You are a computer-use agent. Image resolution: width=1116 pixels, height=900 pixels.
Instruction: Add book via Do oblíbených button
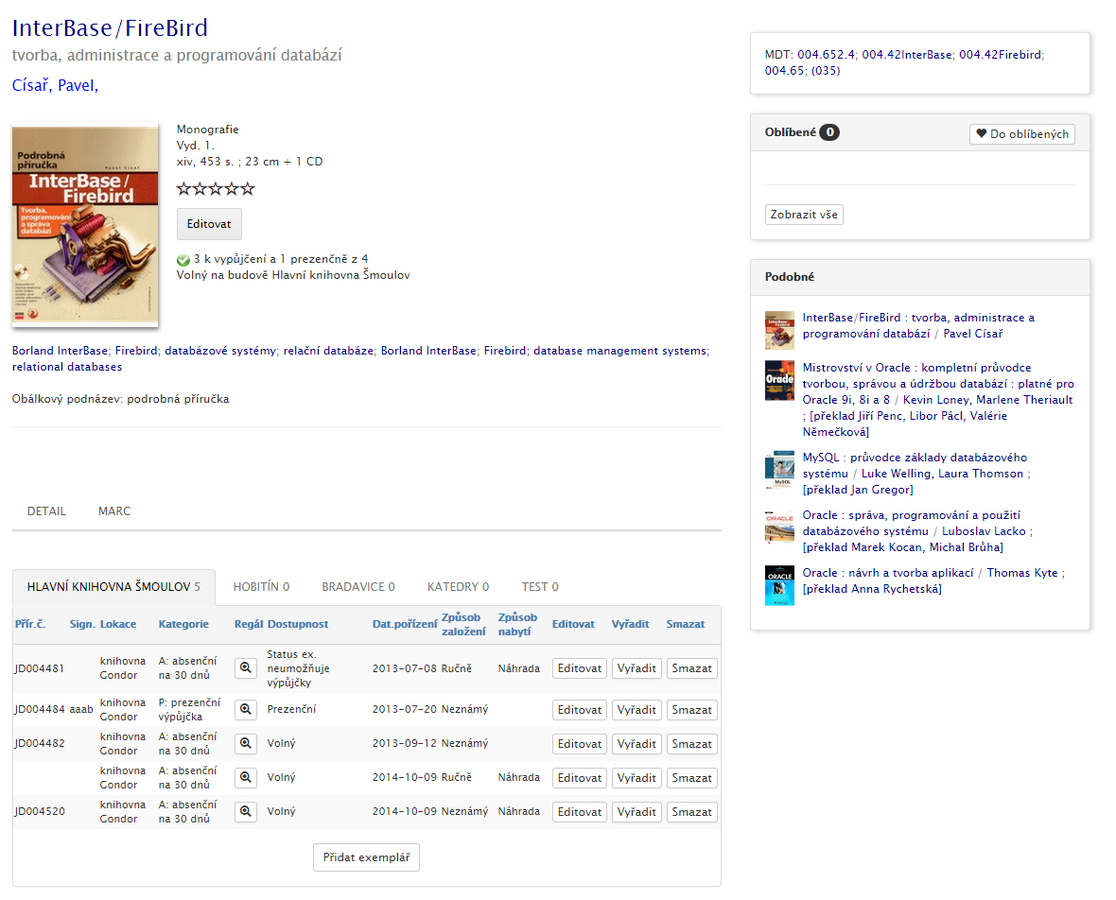click(1022, 134)
